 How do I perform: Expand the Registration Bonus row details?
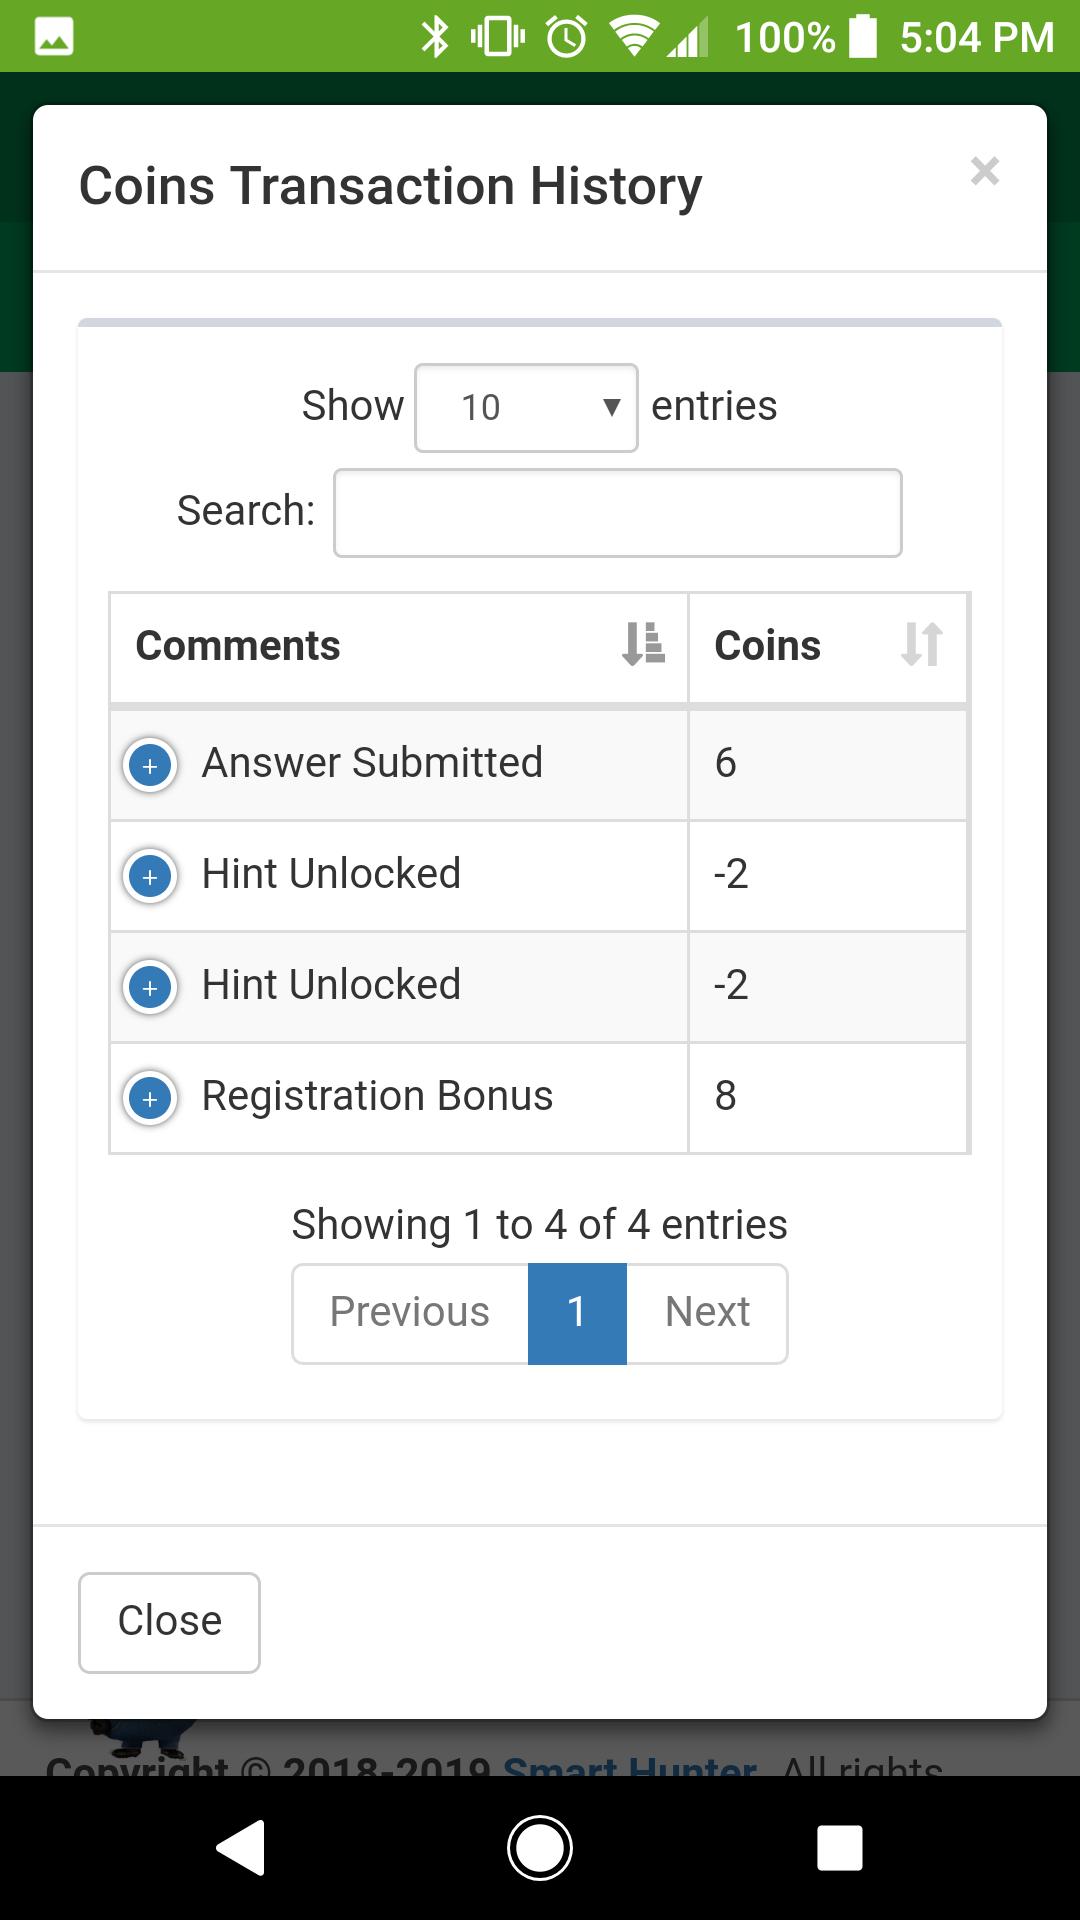pos(150,1099)
